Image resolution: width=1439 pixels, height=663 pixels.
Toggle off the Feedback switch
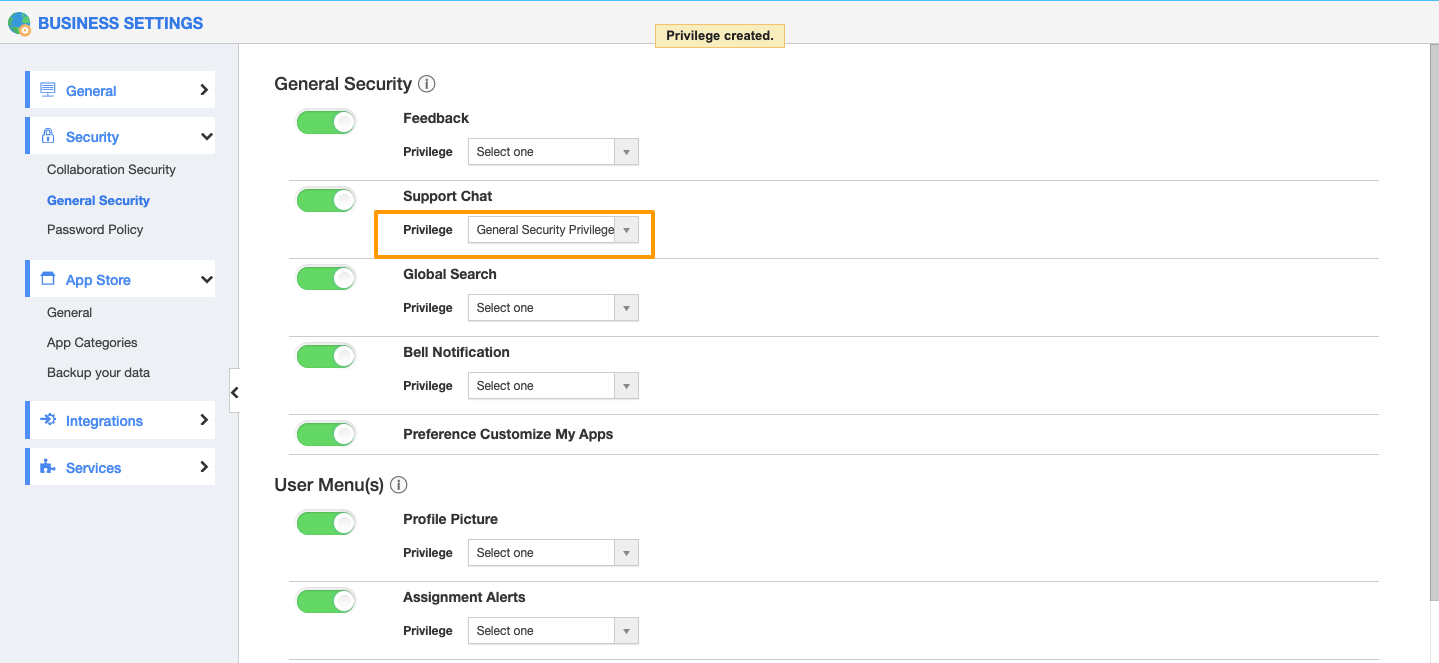click(x=326, y=122)
